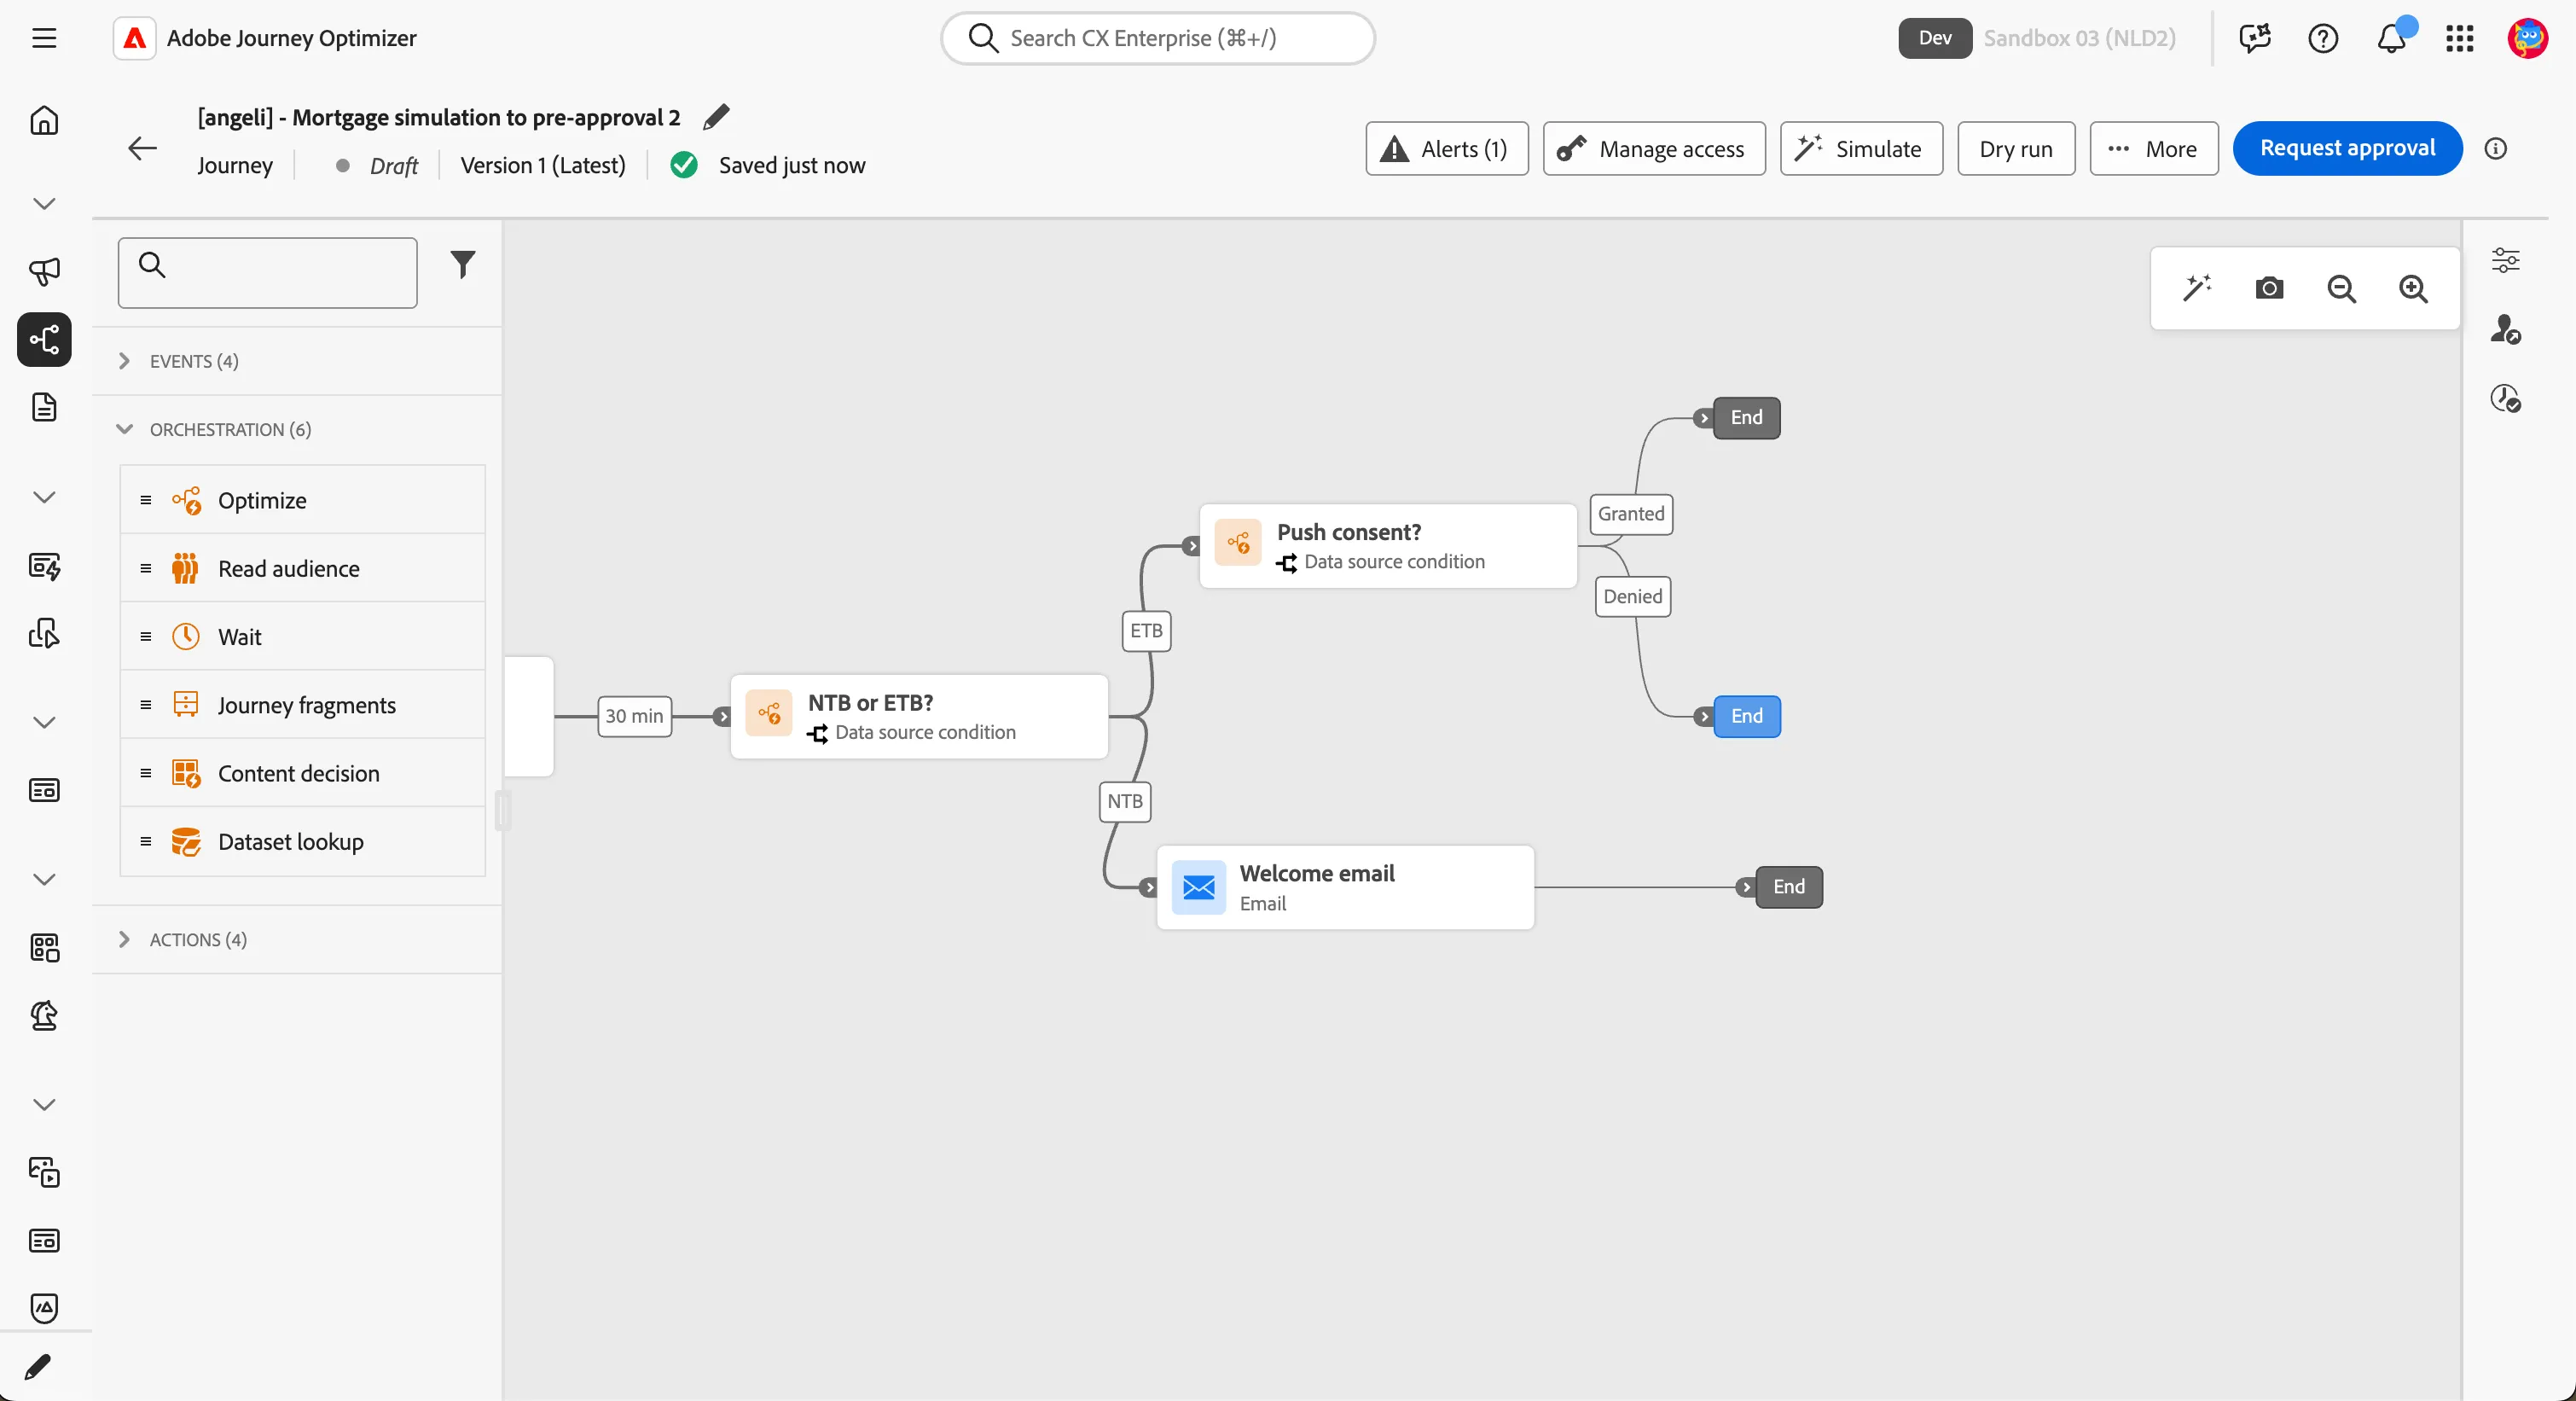Screen dimensions: 2576x1401
Task: Select the NTB or ETB? condition node
Action: pos(918,716)
